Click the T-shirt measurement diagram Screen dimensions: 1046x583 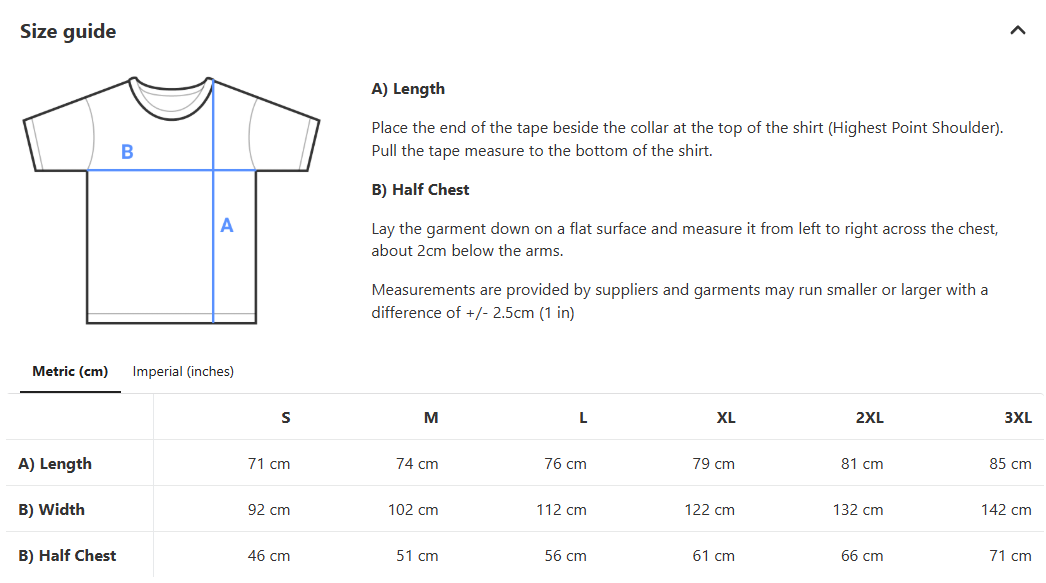171,200
